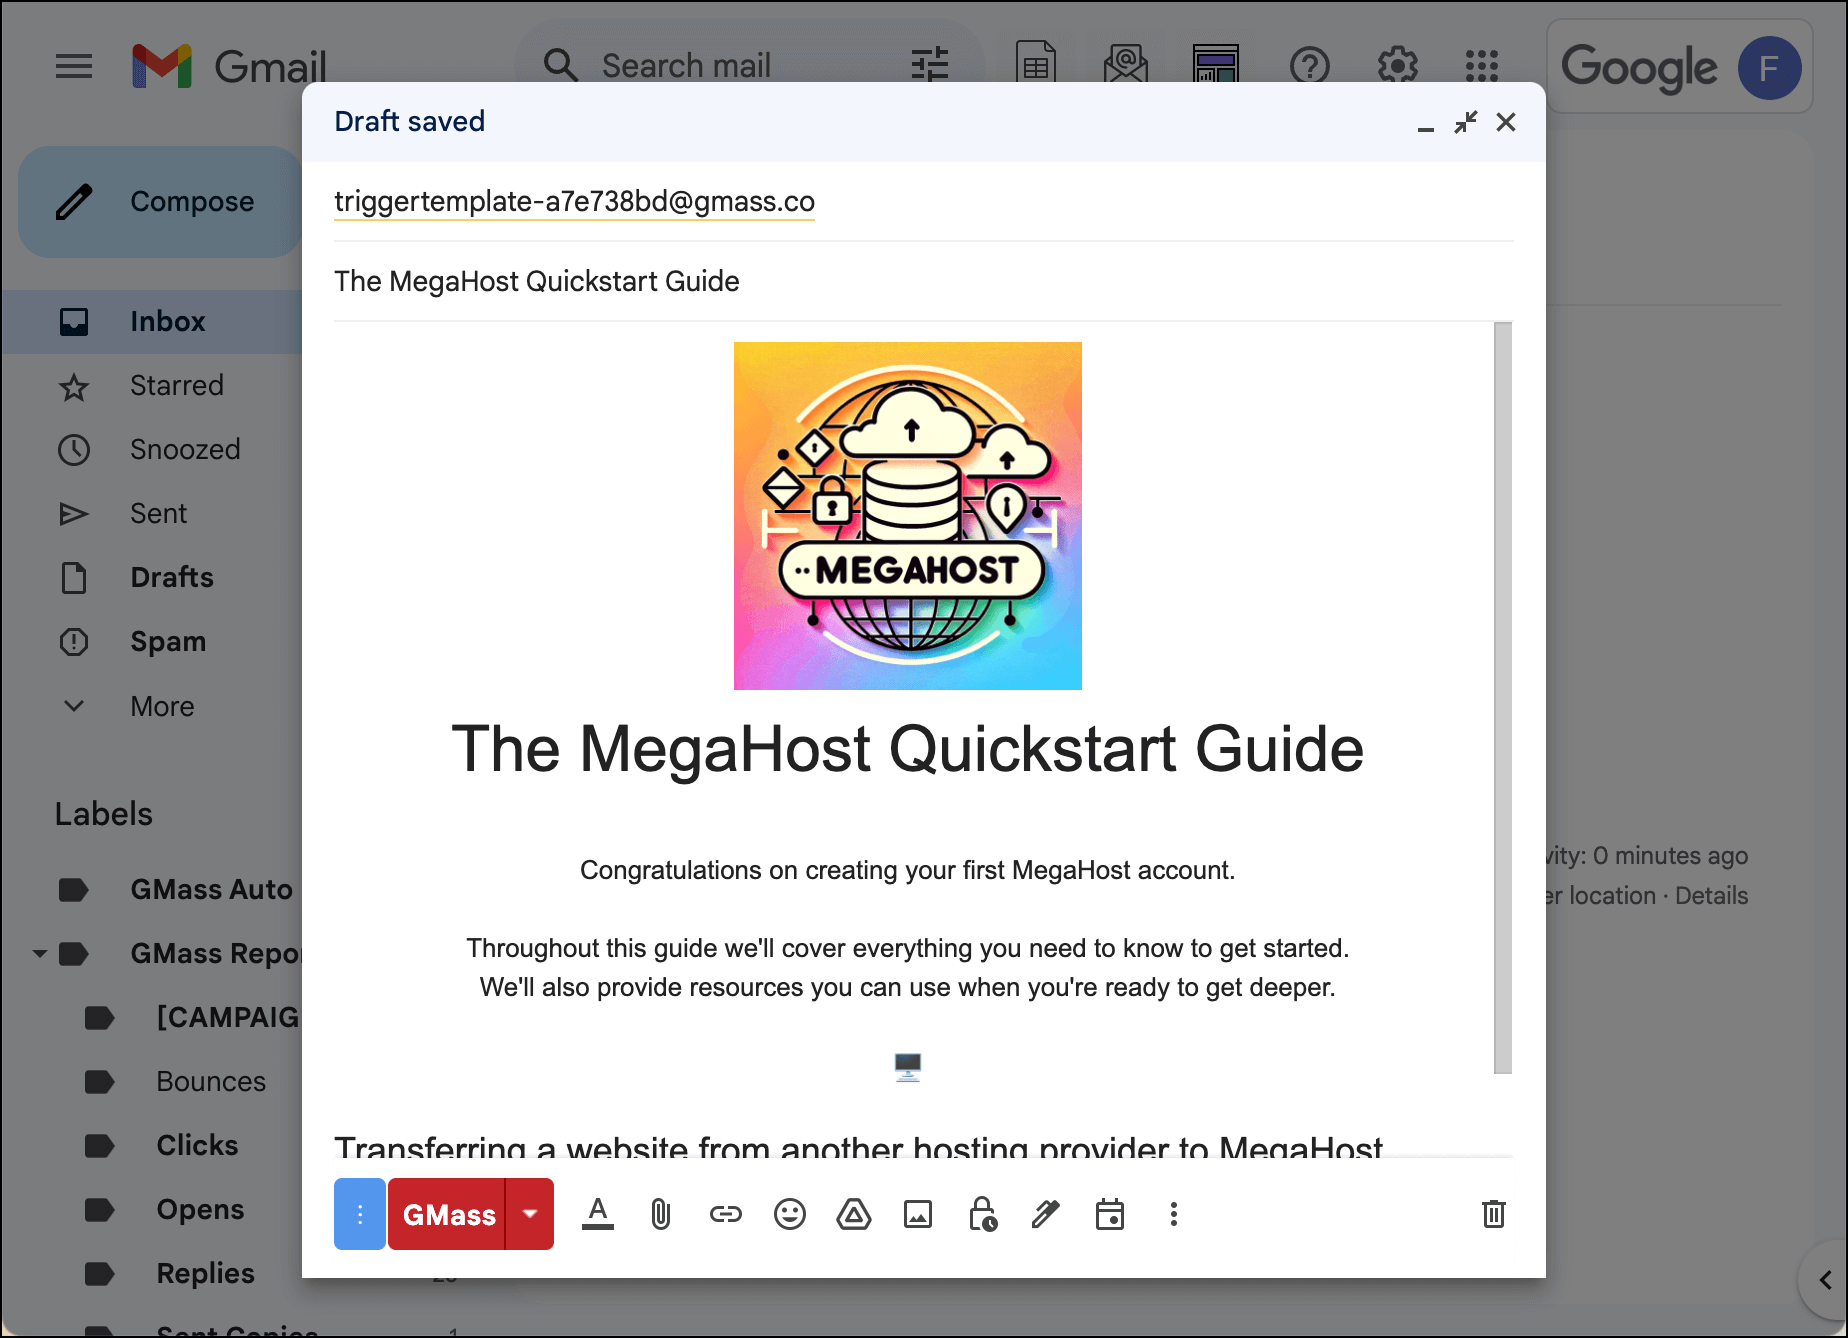The height and width of the screenshot is (1338, 1848).
Task: Exit full screen compose window
Action: click(x=1466, y=122)
